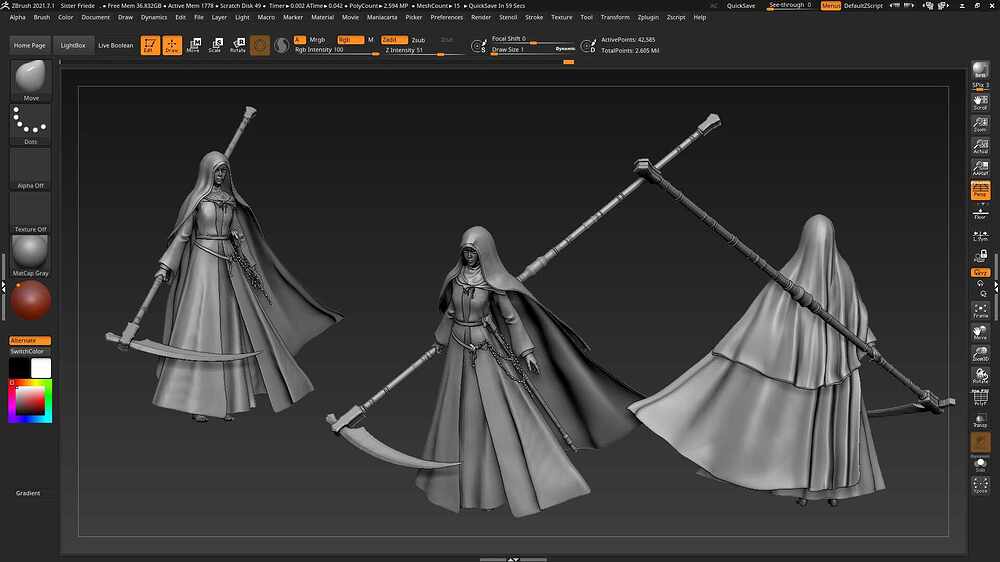Click the AAHalf icon
The width and height of the screenshot is (1000, 562).
tap(980, 168)
